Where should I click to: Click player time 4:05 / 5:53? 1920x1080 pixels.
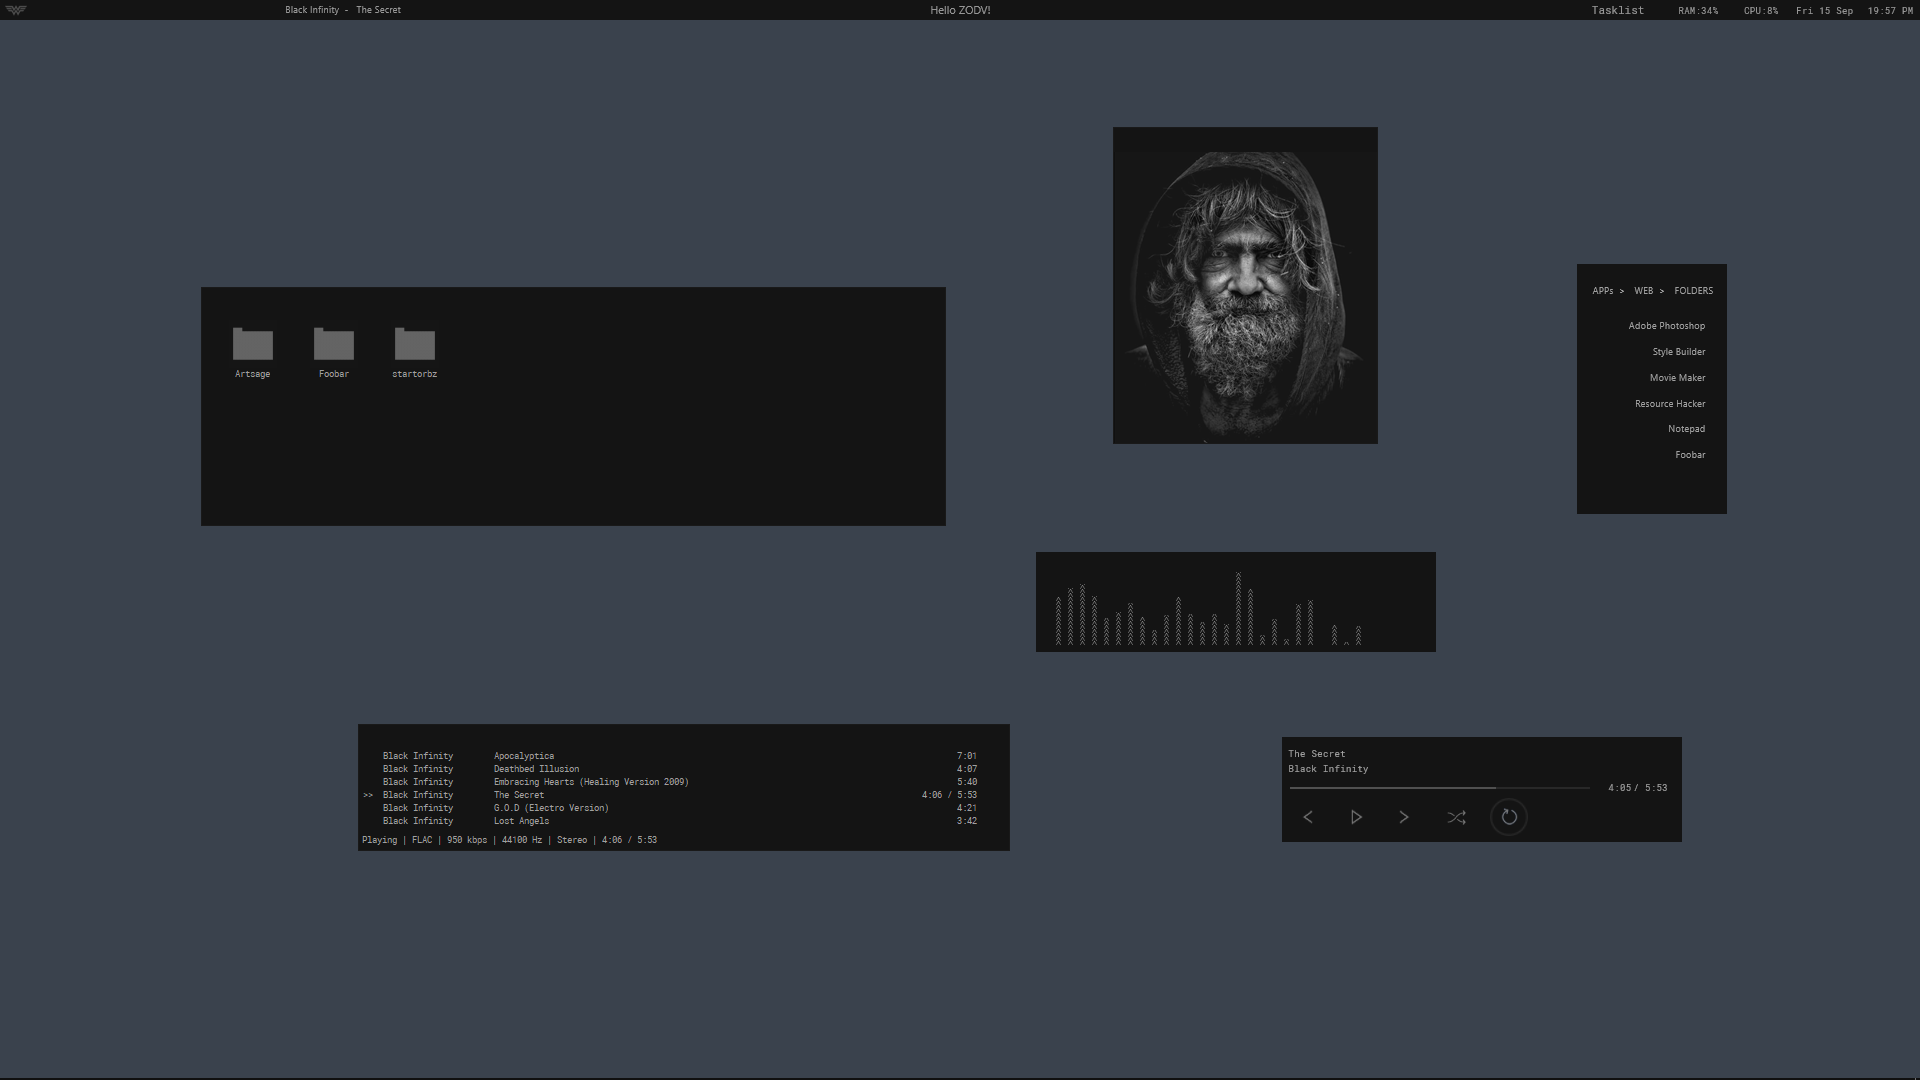click(x=1638, y=788)
